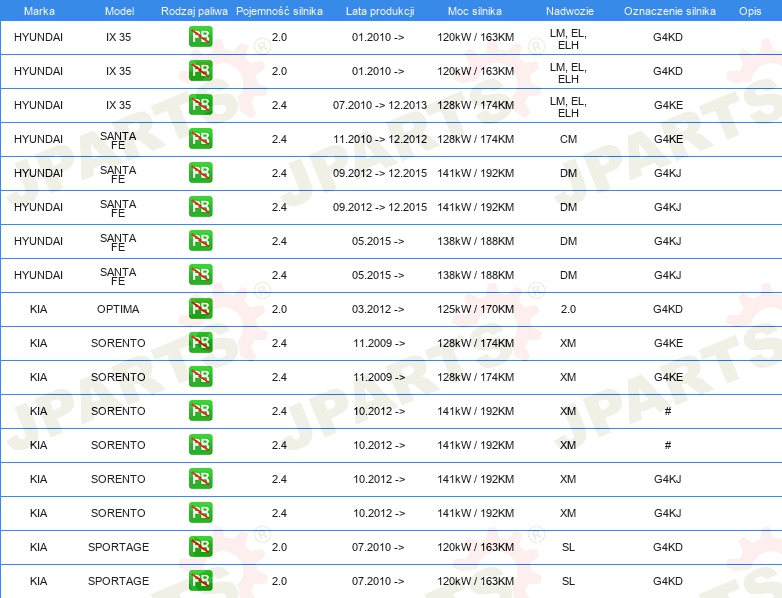The image size is (782, 598).
Task: Select the Moc silnika column header
Action: 475,10
